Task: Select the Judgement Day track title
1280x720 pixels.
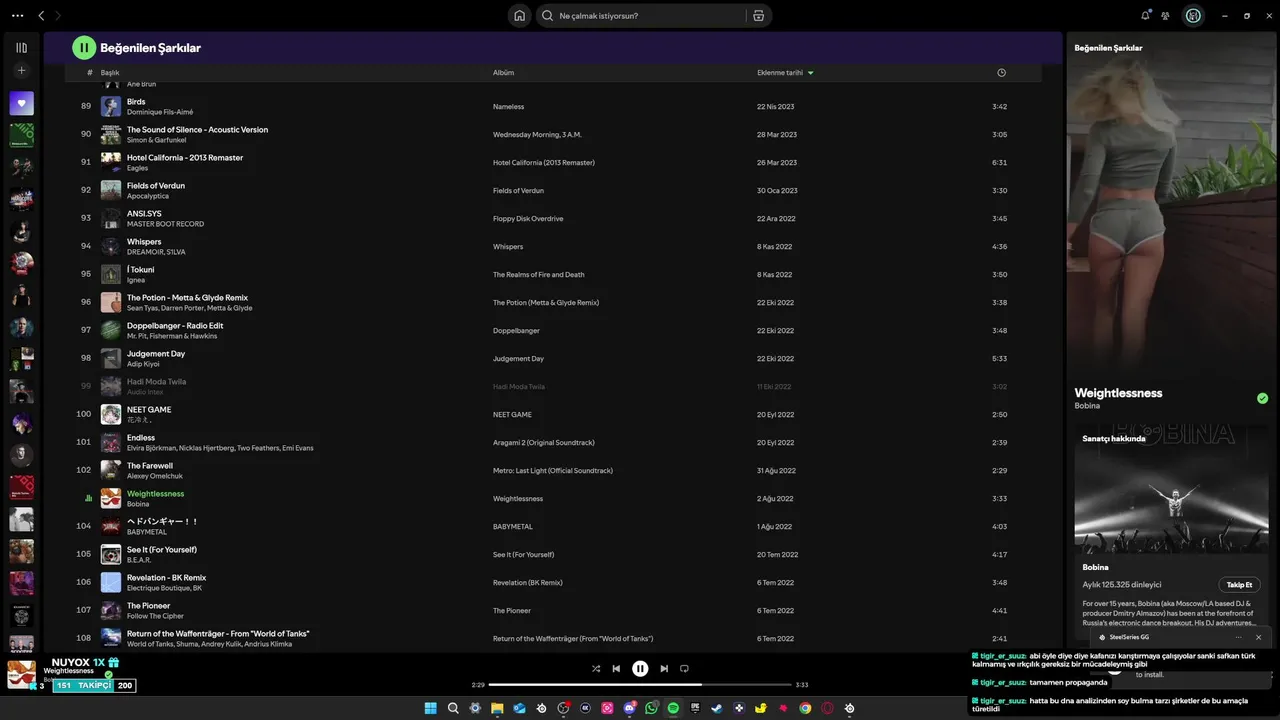Action: 156,354
